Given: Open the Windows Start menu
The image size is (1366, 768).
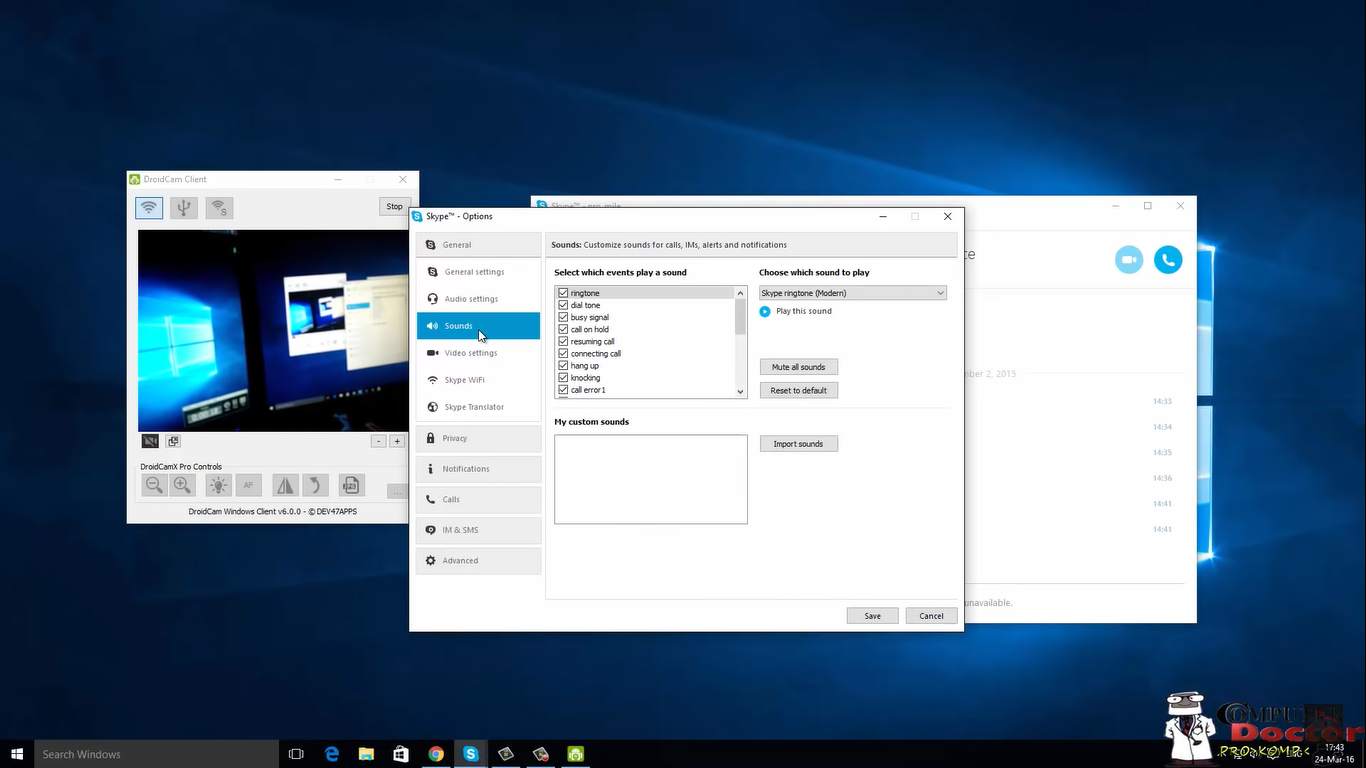Looking at the screenshot, I should [17, 754].
